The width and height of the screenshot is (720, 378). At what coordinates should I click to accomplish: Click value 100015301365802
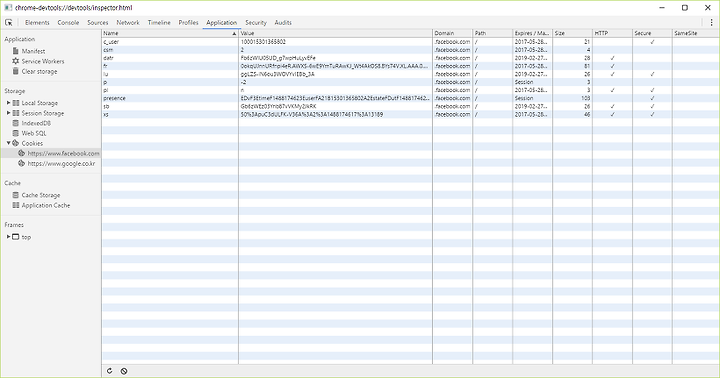(263, 42)
